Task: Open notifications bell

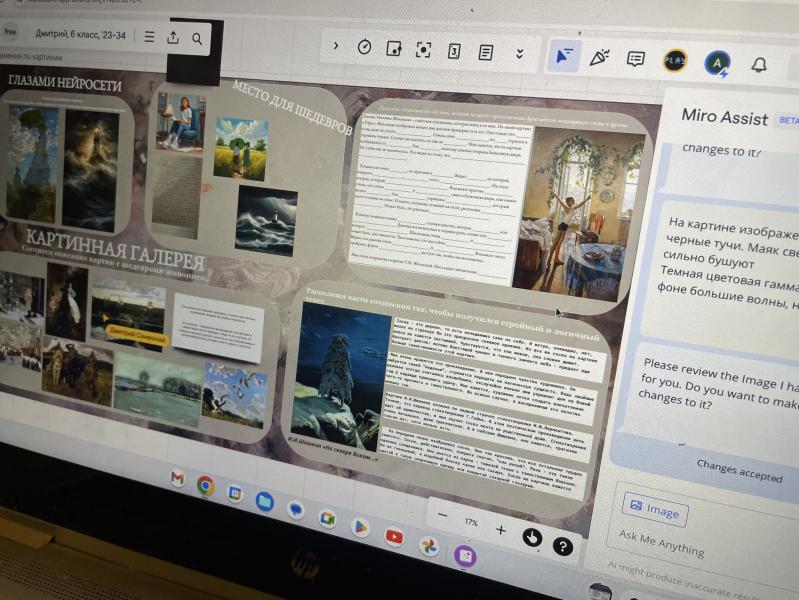Action: click(x=759, y=65)
